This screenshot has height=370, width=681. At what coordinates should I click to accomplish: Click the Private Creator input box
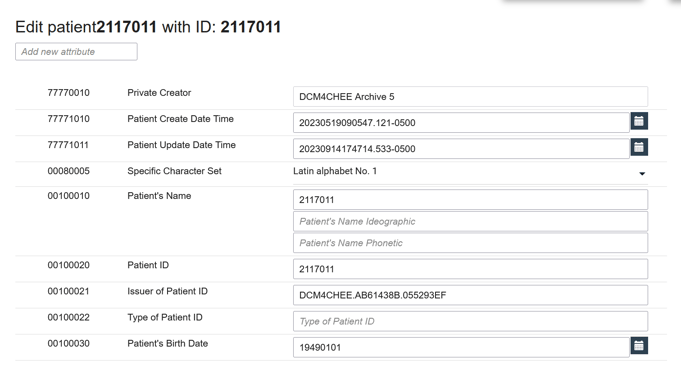(470, 97)
